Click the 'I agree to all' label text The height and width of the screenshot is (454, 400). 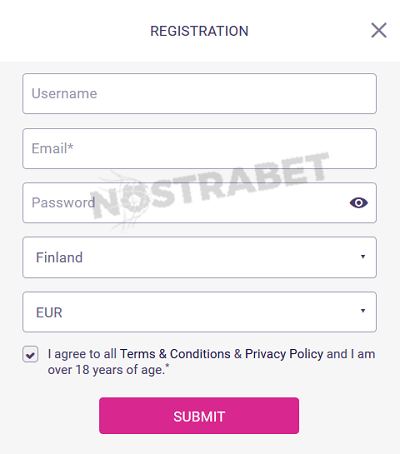82,354
